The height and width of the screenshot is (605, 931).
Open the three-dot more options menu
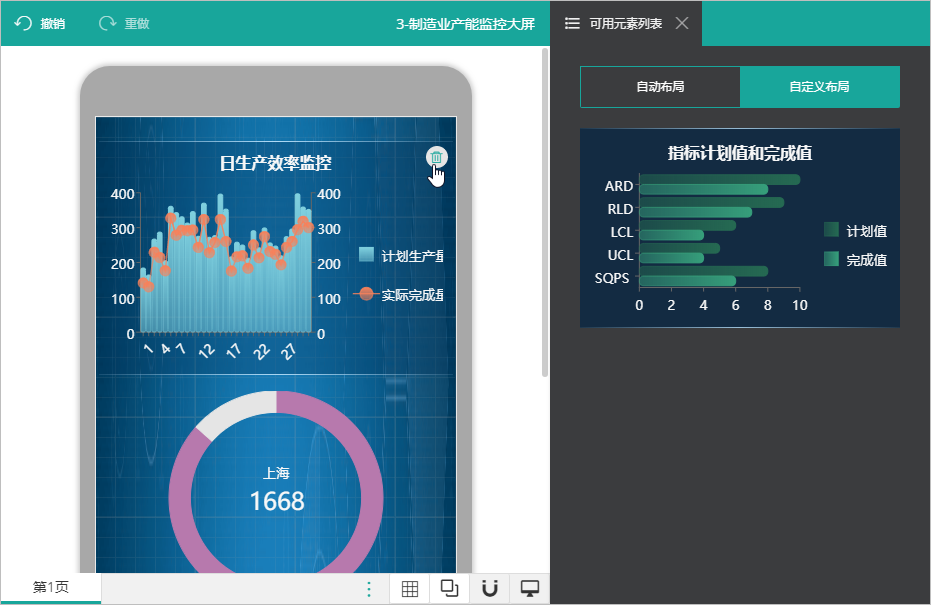coord(369,589)
